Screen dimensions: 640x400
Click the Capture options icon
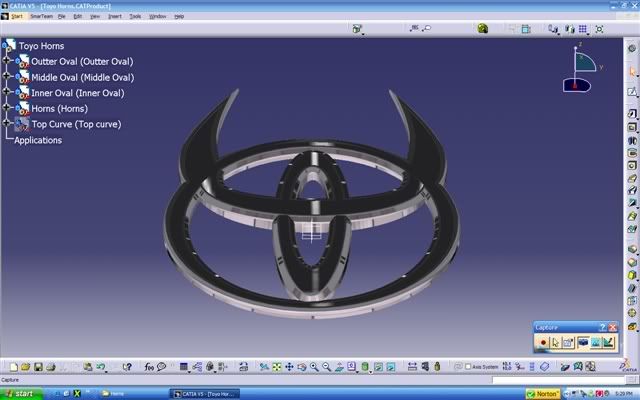click(x=568, y=342)
